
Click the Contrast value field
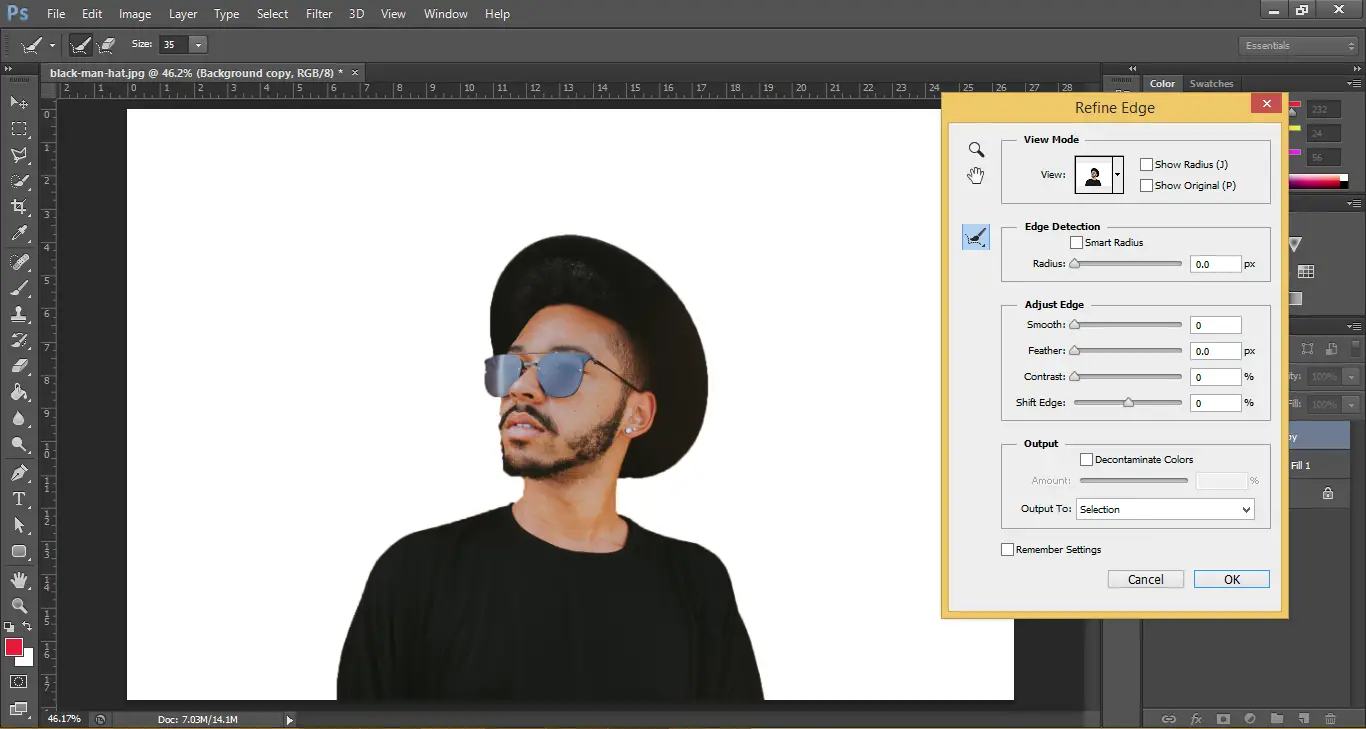pos(1216,377)
